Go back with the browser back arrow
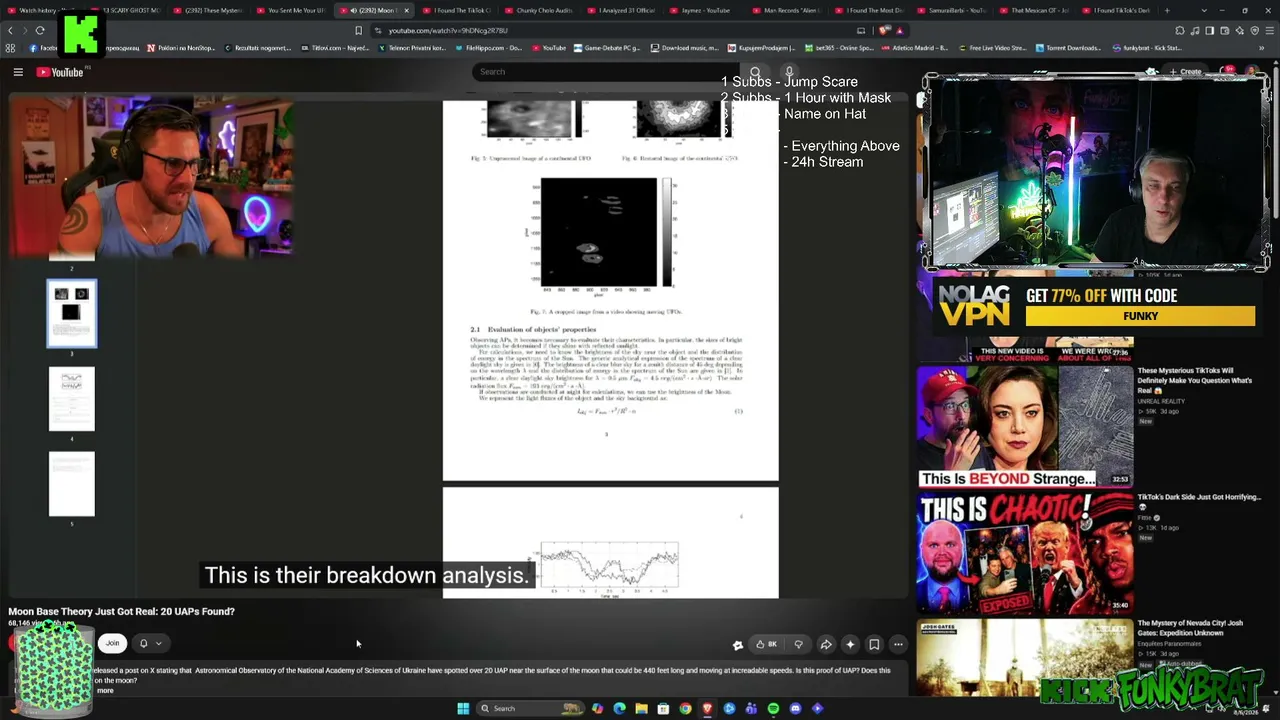The image size is (1280, 720). click(11, 30)
